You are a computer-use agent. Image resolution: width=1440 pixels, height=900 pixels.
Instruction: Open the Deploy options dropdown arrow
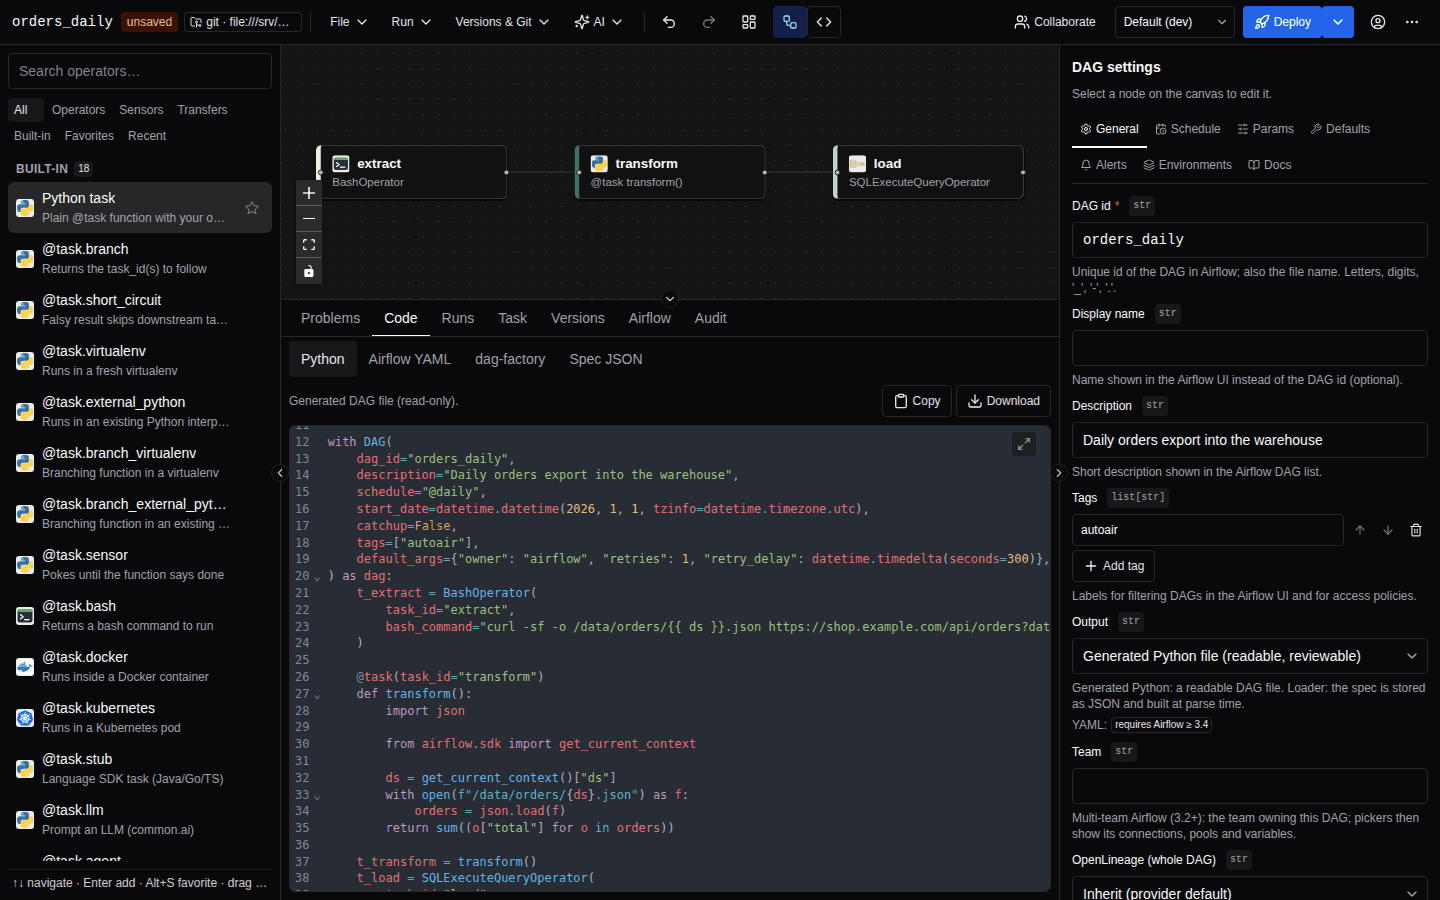coord(1338,22)
